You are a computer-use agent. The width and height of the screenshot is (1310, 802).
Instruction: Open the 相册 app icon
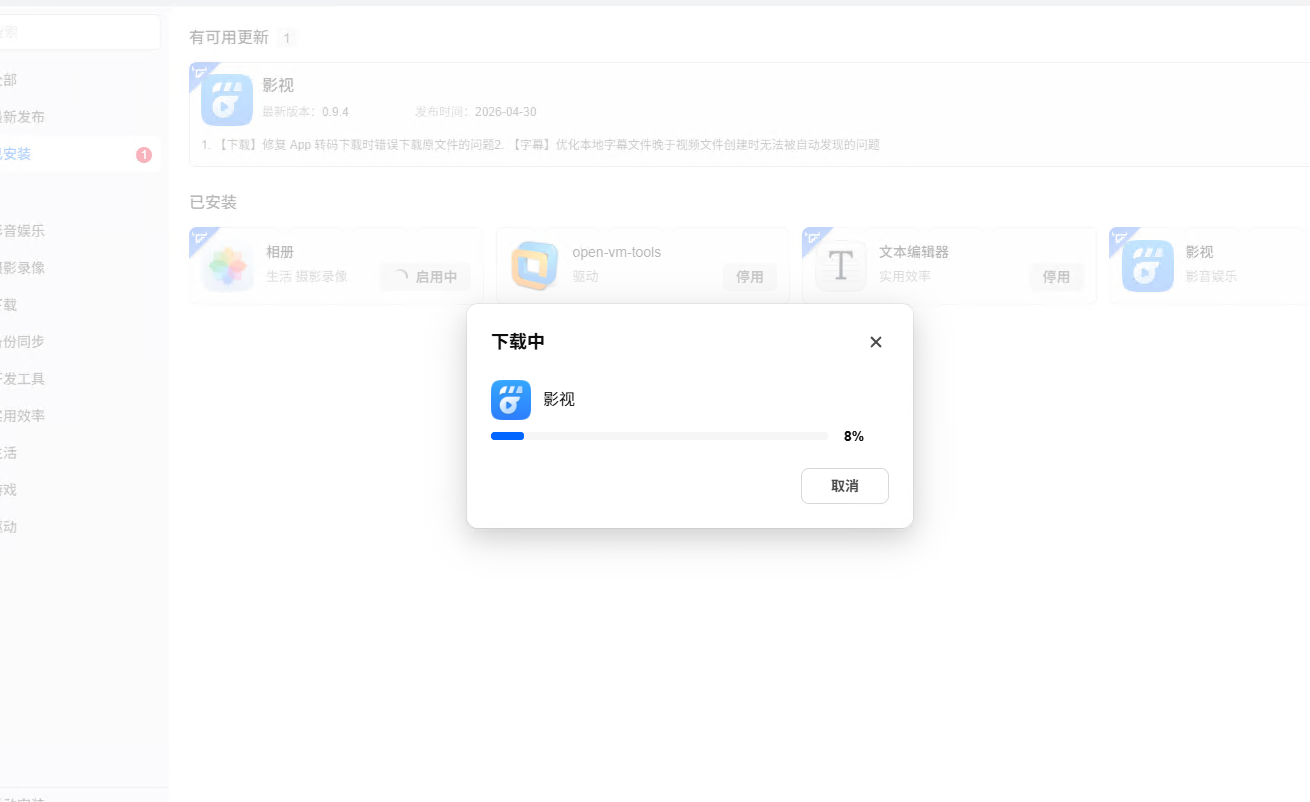[227, 266]
